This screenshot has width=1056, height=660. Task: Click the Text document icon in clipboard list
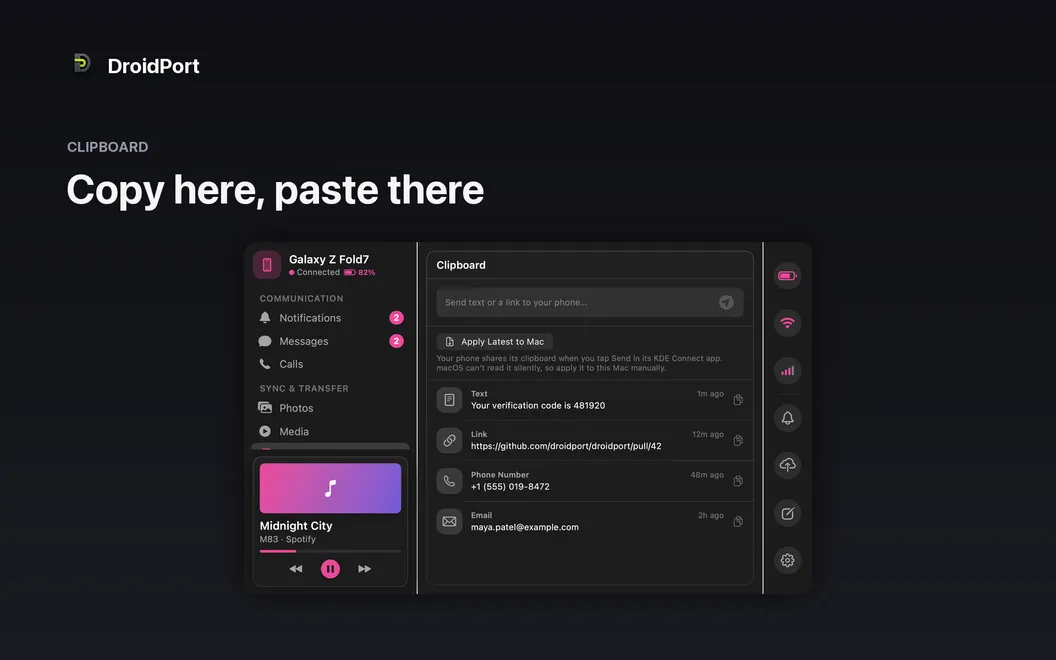pyautogui.click(x=449, y=400)
